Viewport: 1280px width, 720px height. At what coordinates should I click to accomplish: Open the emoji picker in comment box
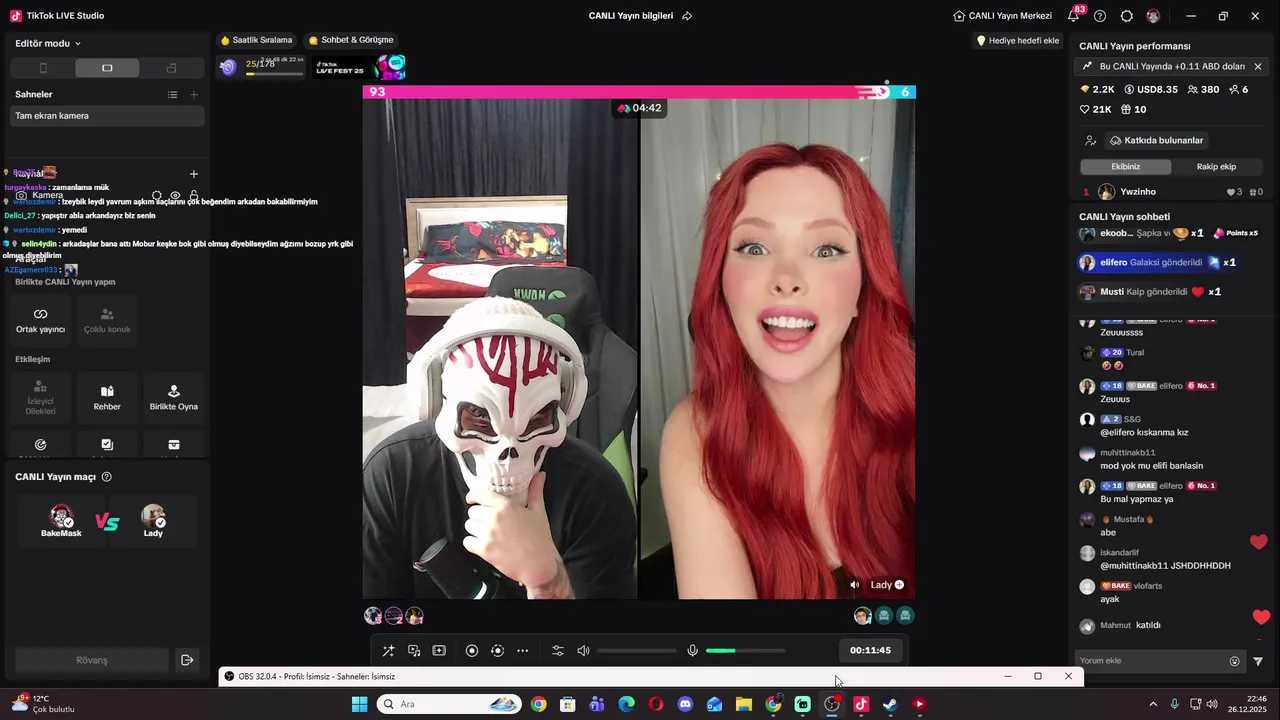tap(1234, 661)
